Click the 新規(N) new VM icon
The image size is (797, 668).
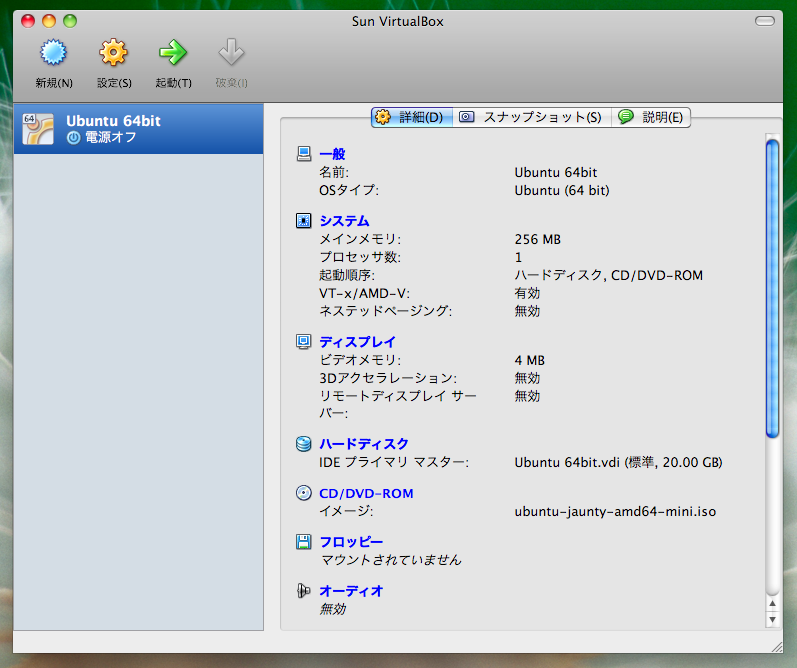[53, 52]
